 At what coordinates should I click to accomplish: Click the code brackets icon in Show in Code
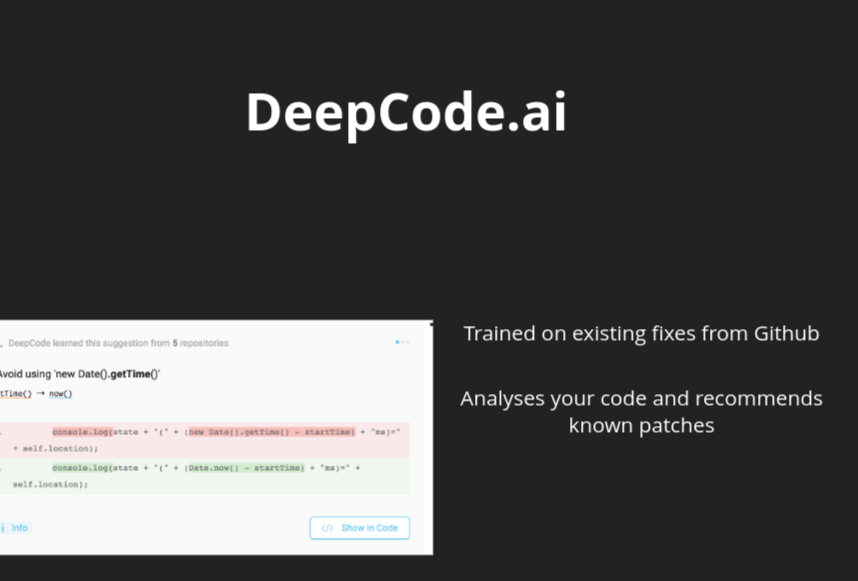(x=327, y=528)
